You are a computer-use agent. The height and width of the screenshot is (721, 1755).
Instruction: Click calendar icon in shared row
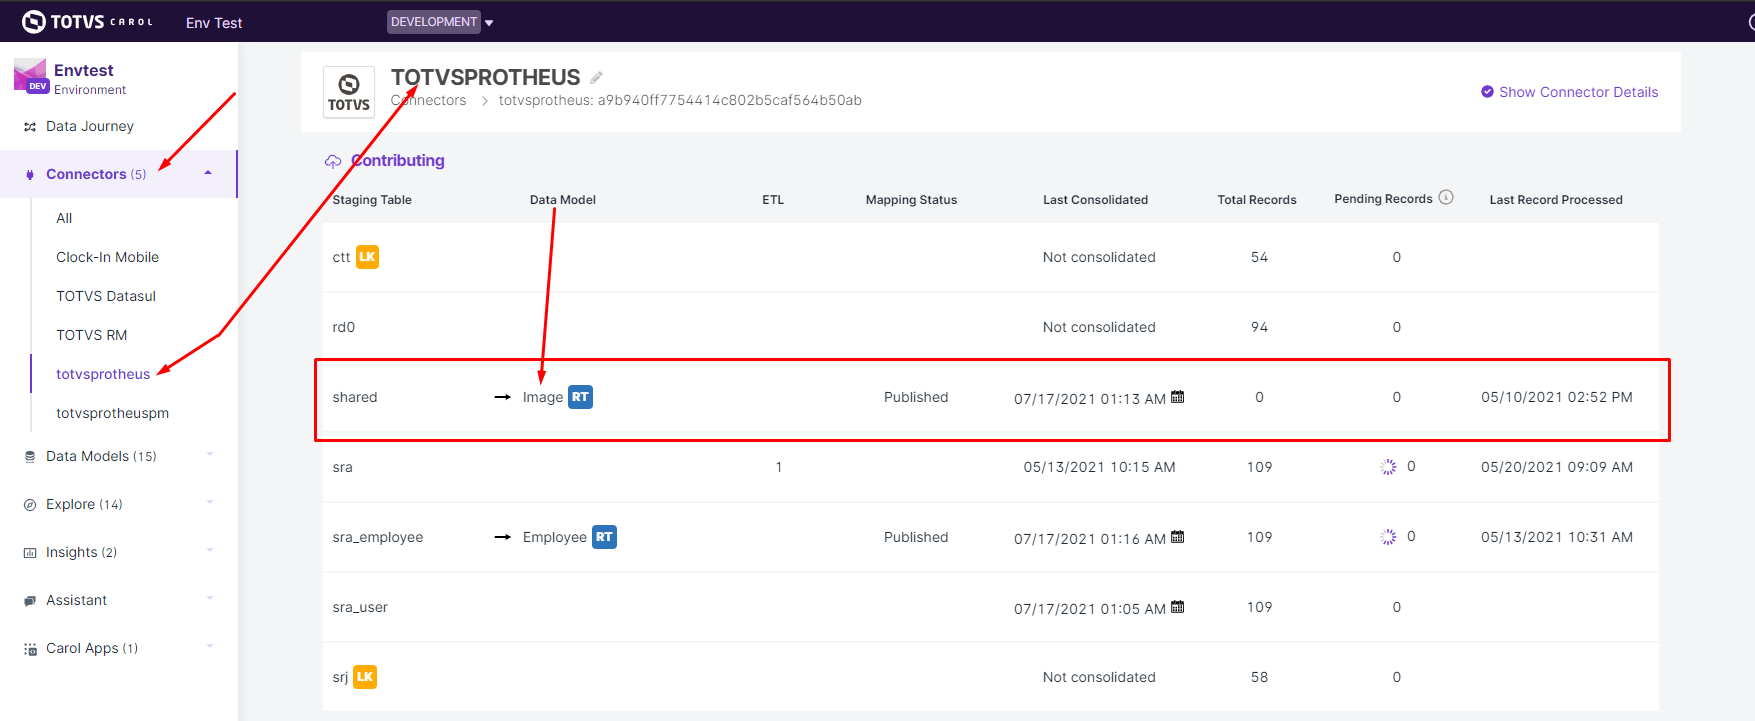pyautogui.click(x=1178, y=397)
